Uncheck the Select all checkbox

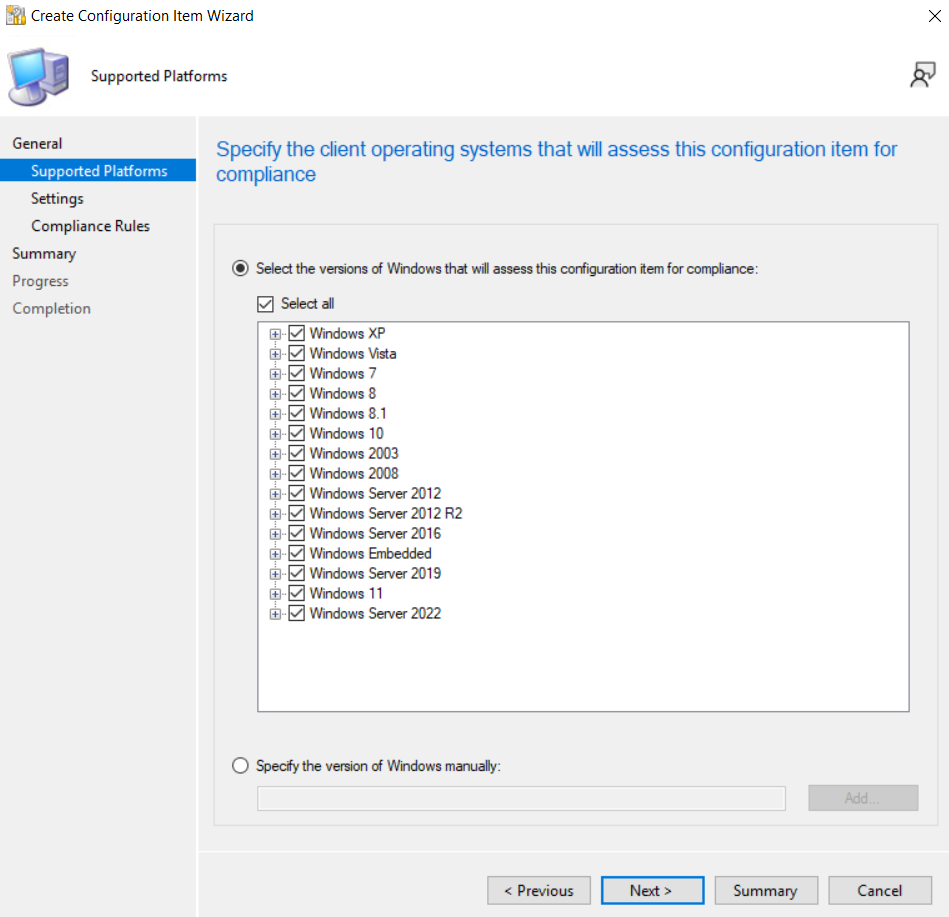pos(265,304)
